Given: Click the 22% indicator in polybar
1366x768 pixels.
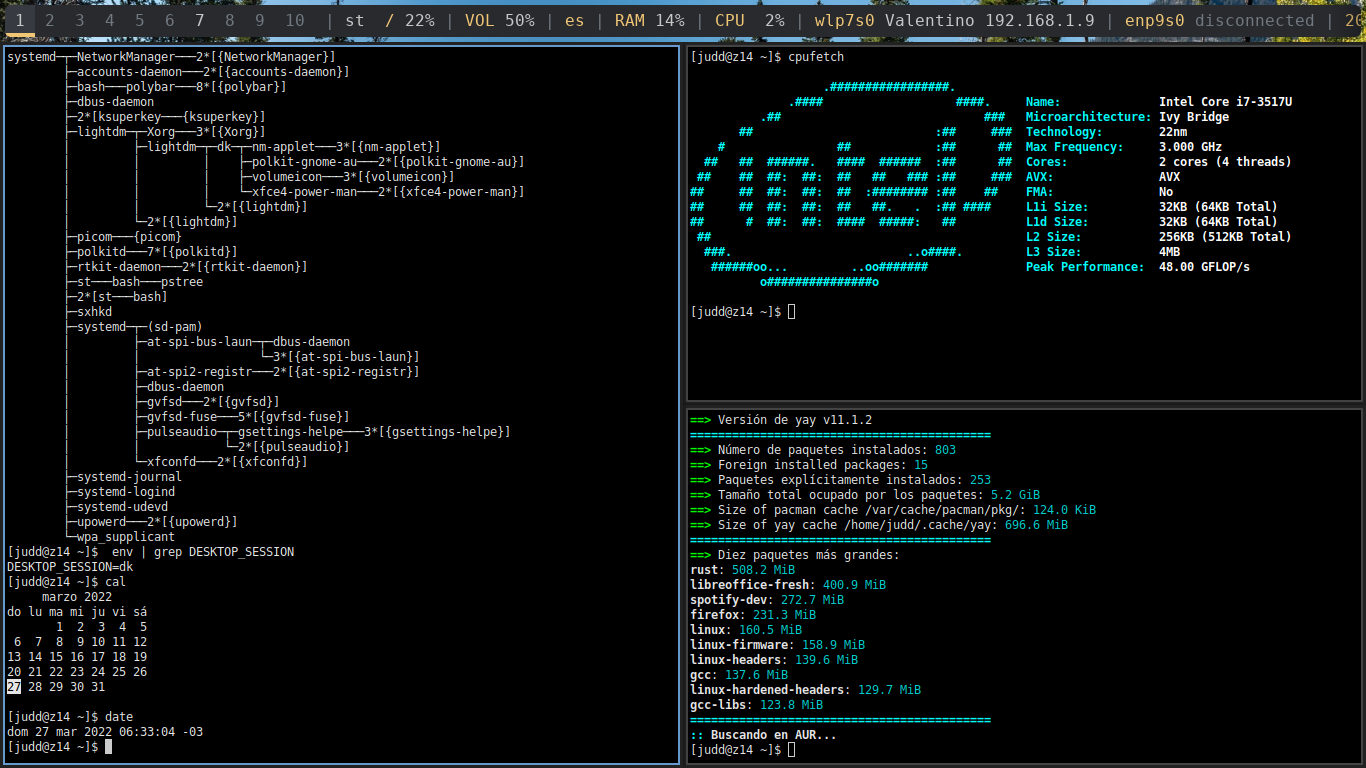Looking at the screenshot, I should coord(409,20).
